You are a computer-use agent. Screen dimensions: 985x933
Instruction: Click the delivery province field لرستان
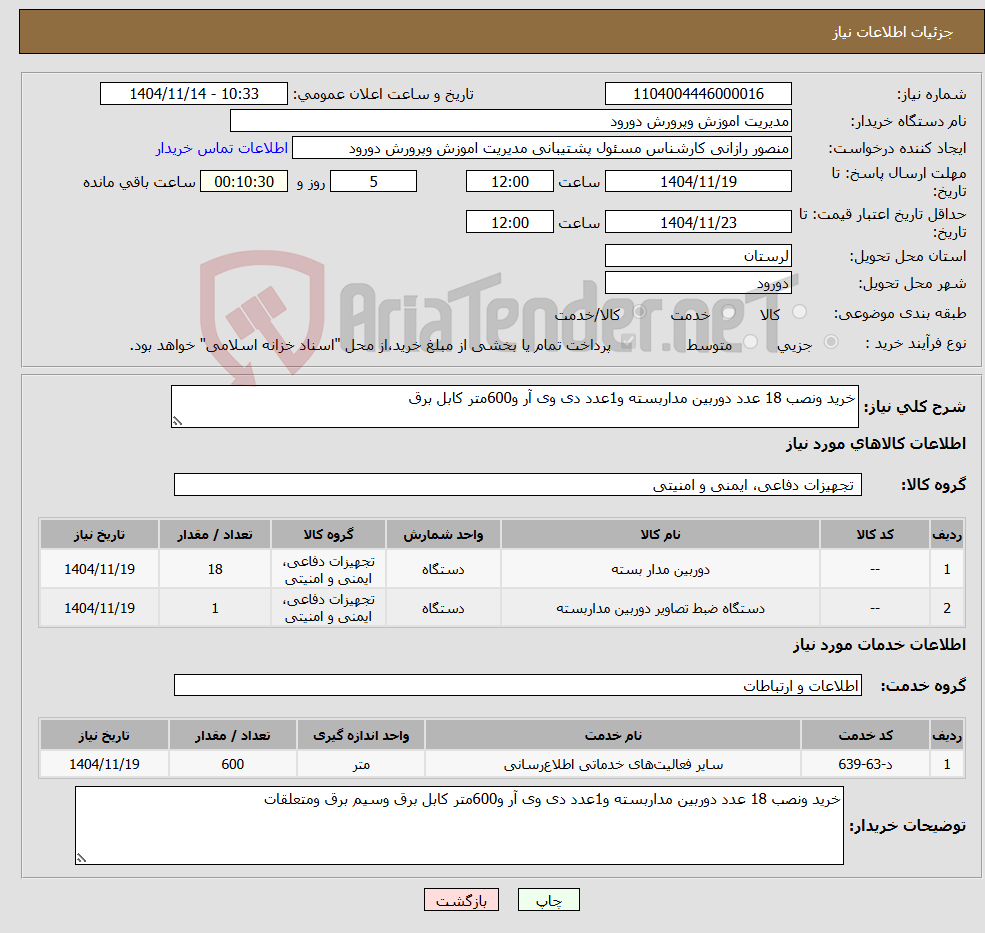(x=698, y=256)
